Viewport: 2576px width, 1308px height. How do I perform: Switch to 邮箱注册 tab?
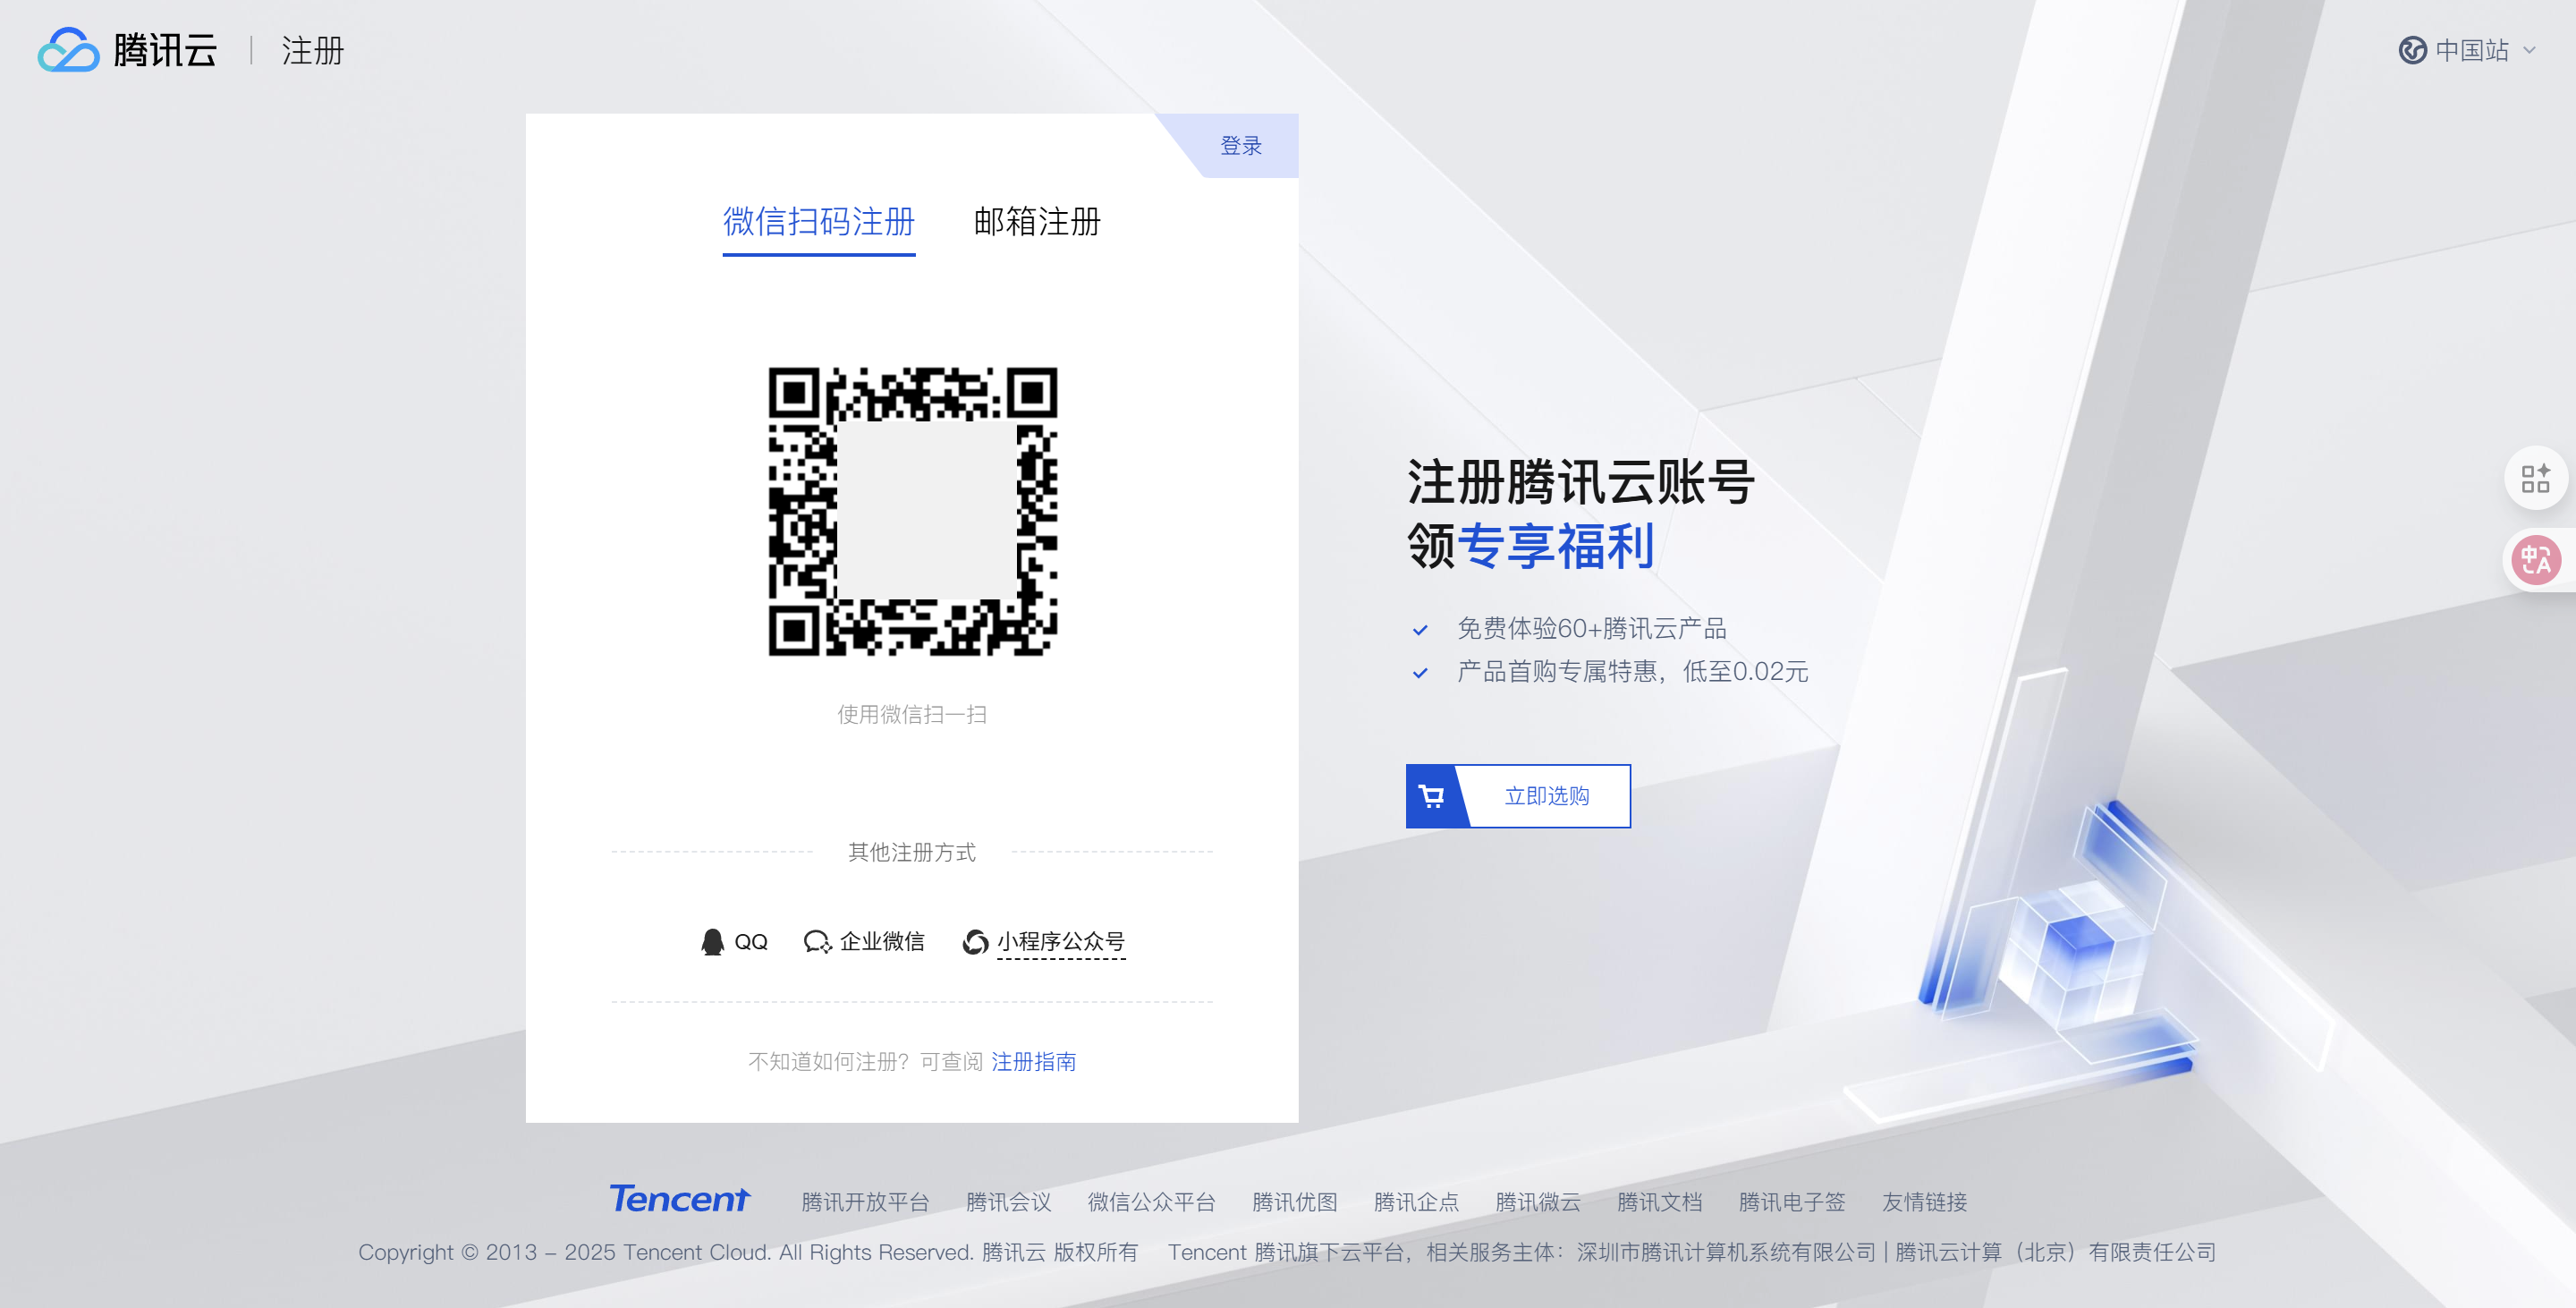(x=1037, y=222)
